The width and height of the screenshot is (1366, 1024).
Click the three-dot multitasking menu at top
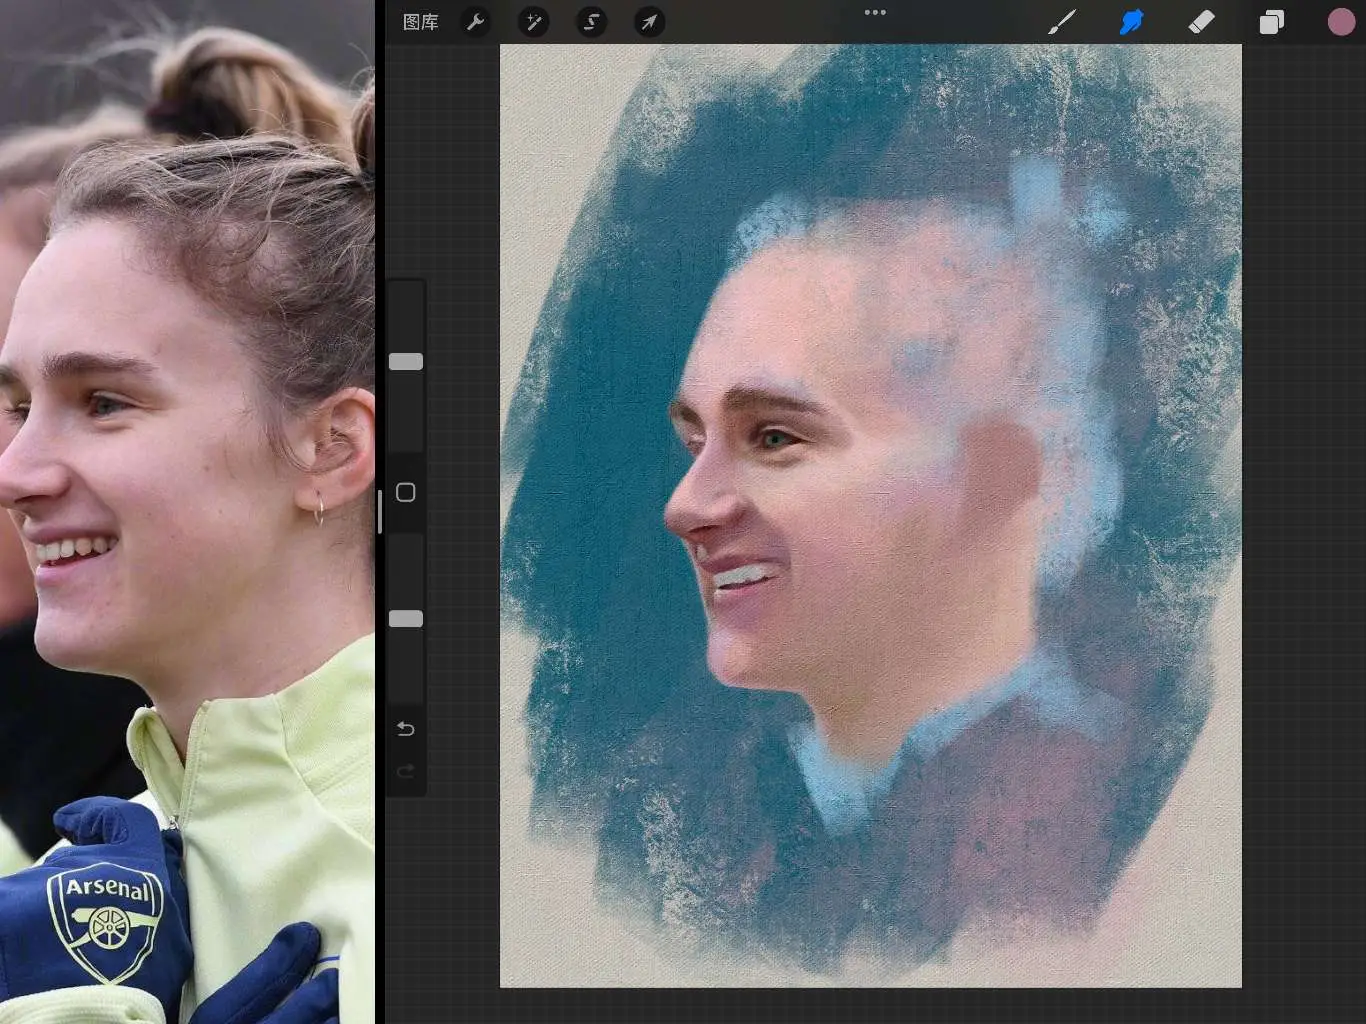875,13
